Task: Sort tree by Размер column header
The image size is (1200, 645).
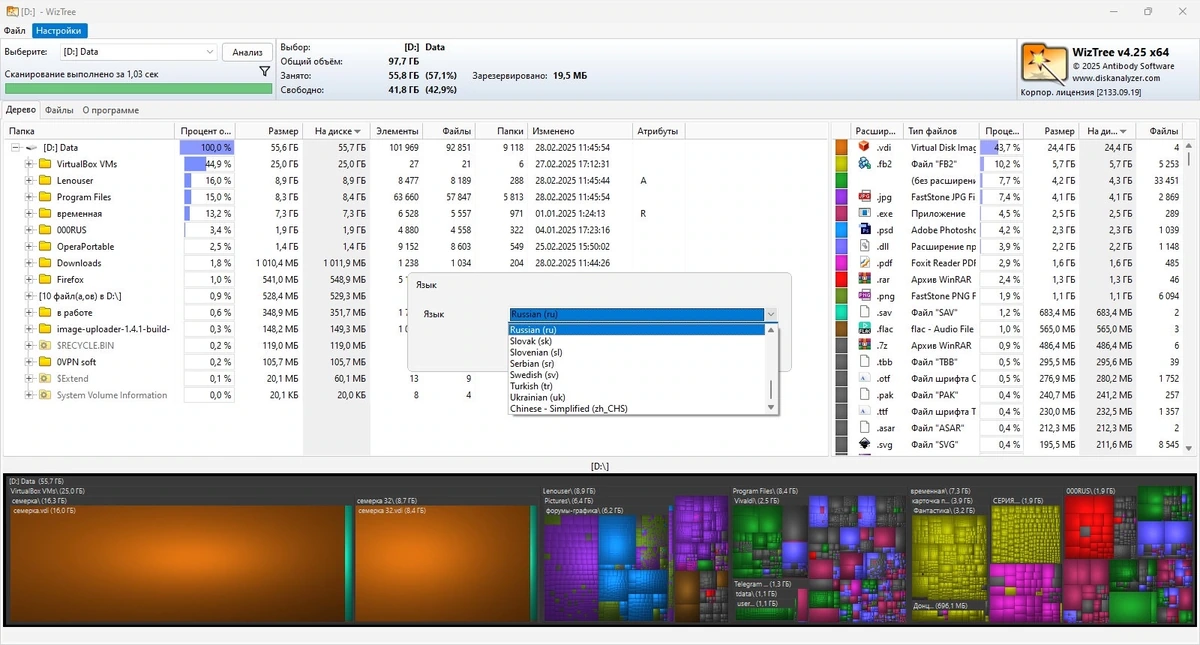Action: pyautogui.click(x=270, y=131)
